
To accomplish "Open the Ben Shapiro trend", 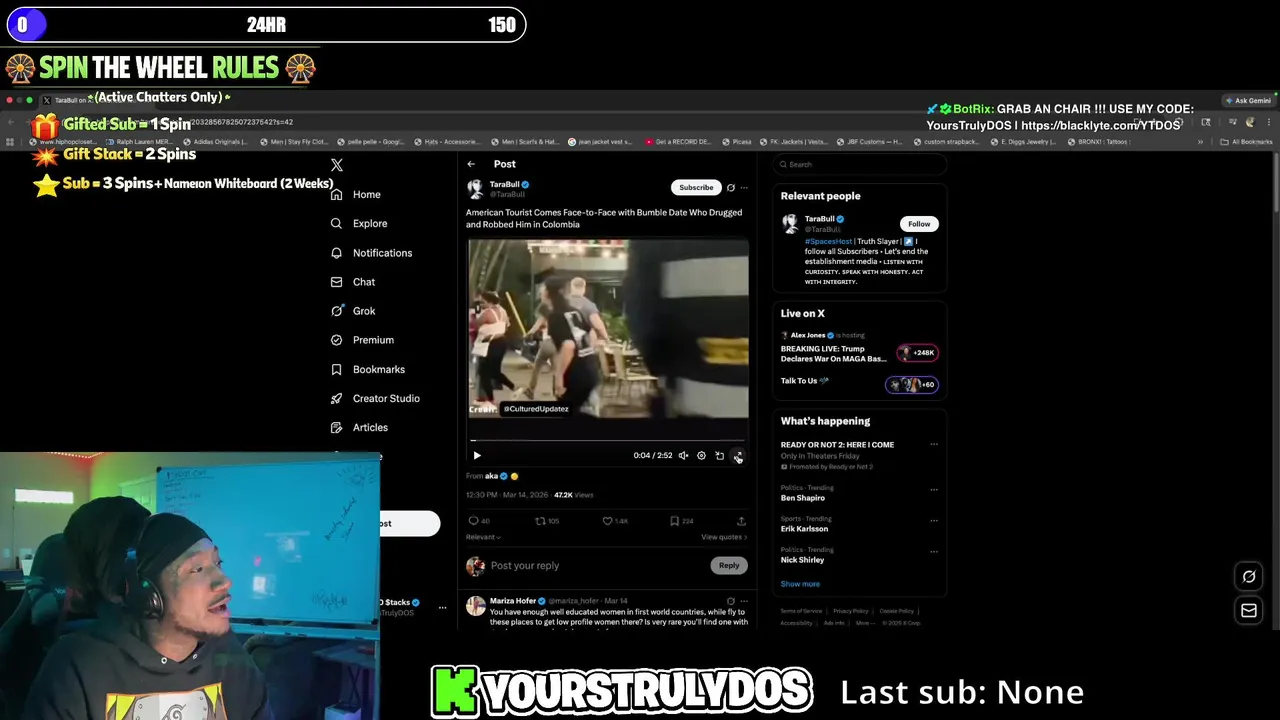I will pyautogui.click(x=804, y=498).
